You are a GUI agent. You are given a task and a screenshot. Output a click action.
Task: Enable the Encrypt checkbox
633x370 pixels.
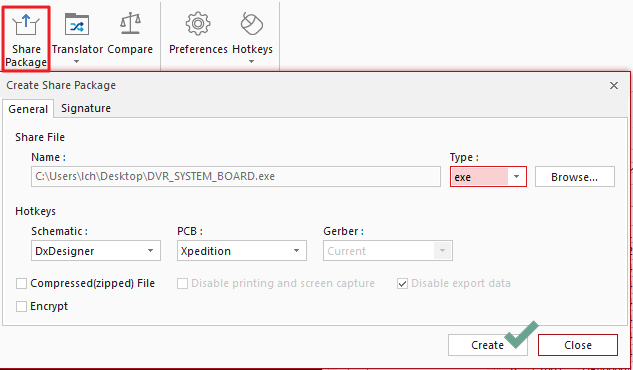point(21,307)
